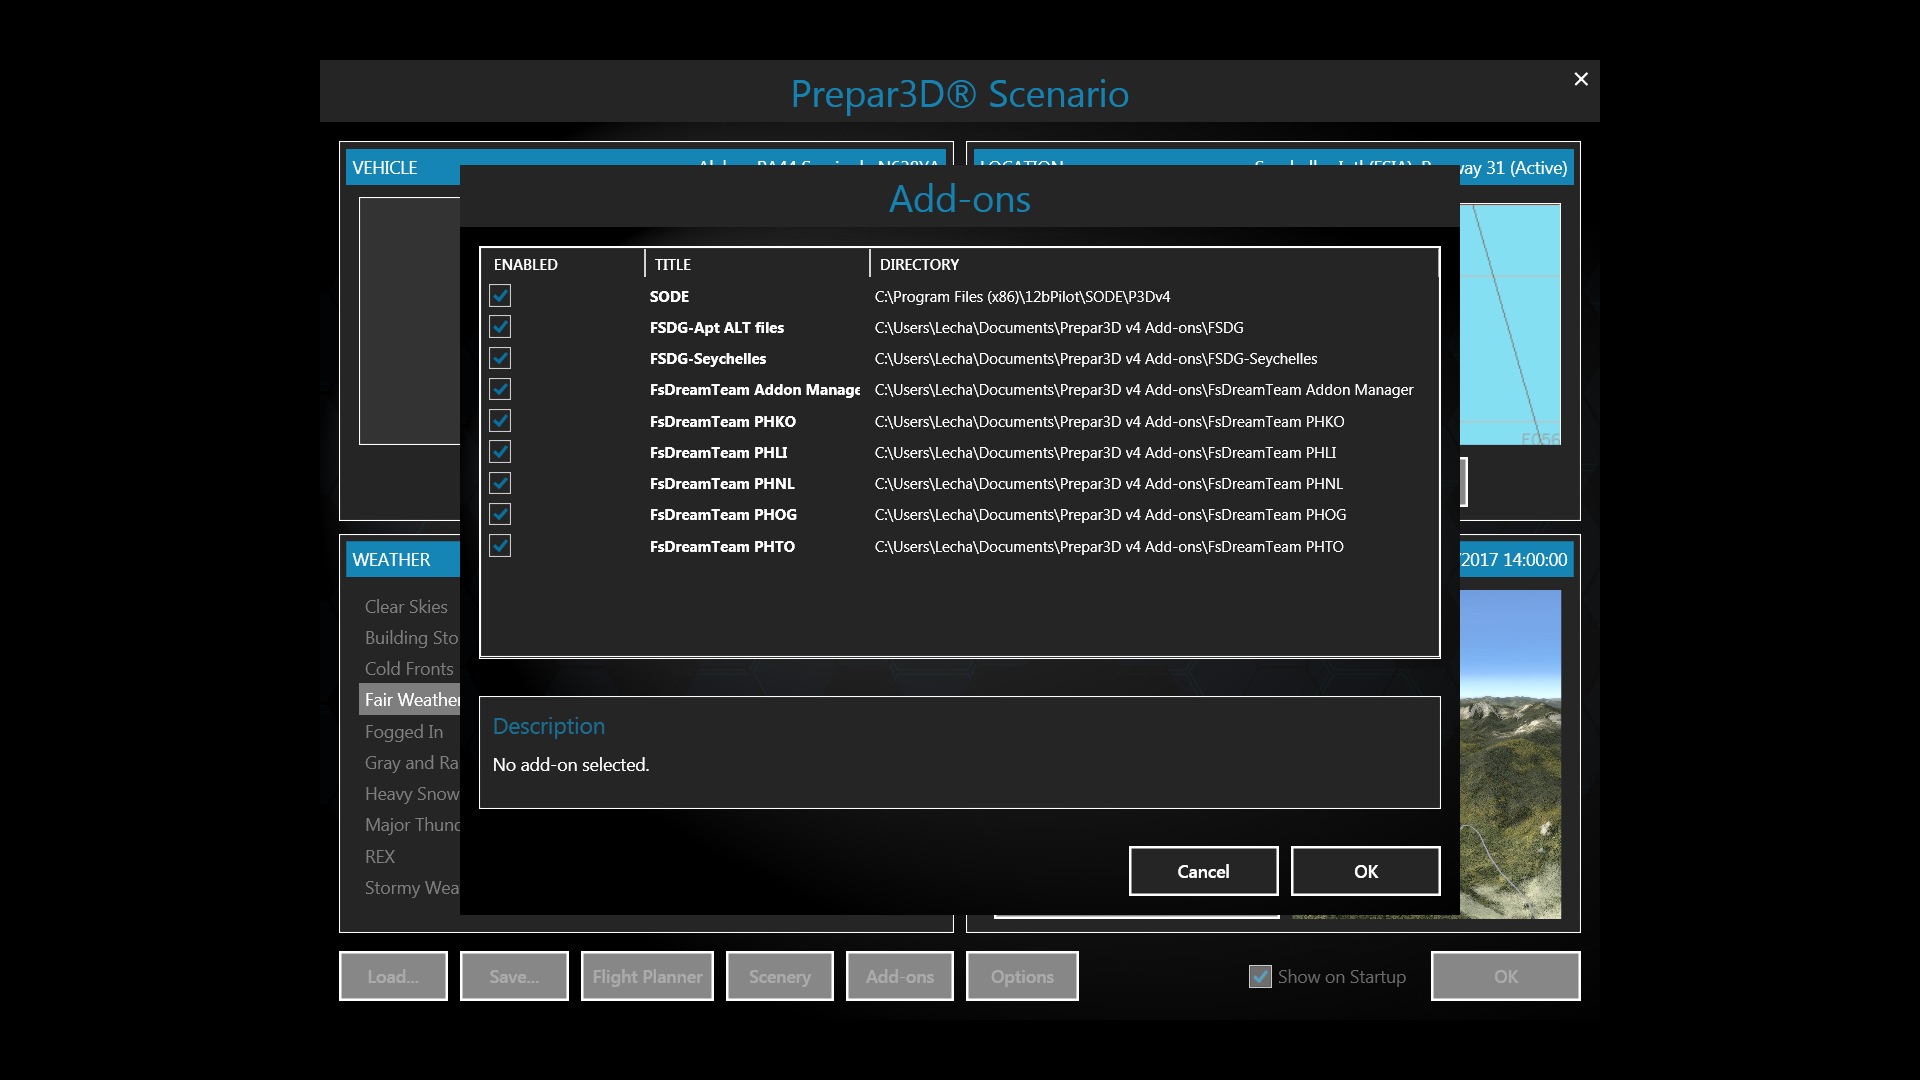Select the FsDreamTeam PHOG title row
This screenshot has width=1920, height=1080.
coord(723,515)
